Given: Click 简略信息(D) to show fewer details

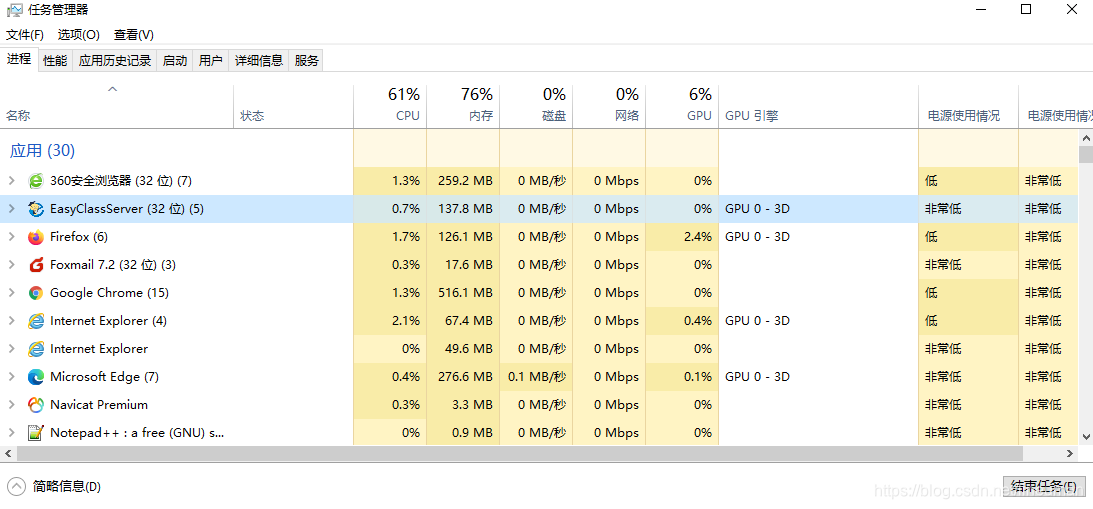Looking at the screenshot, I should pos(66,487).
